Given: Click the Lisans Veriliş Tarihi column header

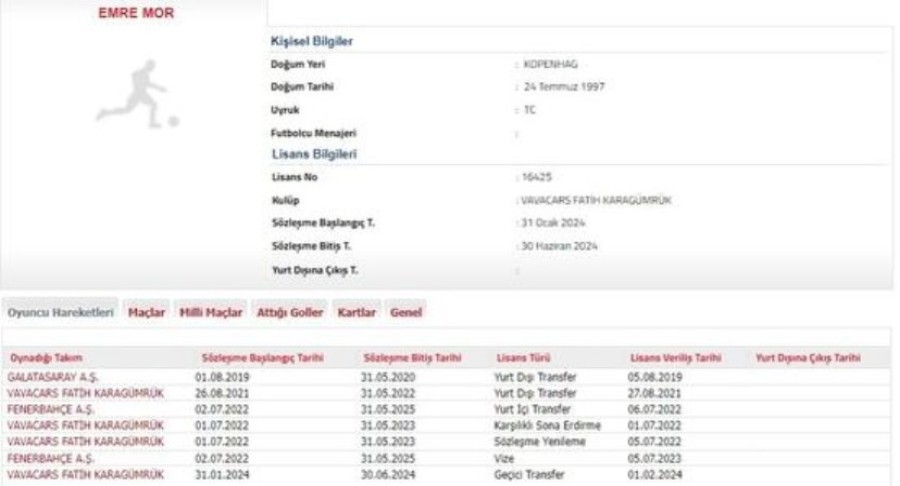Looking at the screenshot, I should (x=677, y=357).
